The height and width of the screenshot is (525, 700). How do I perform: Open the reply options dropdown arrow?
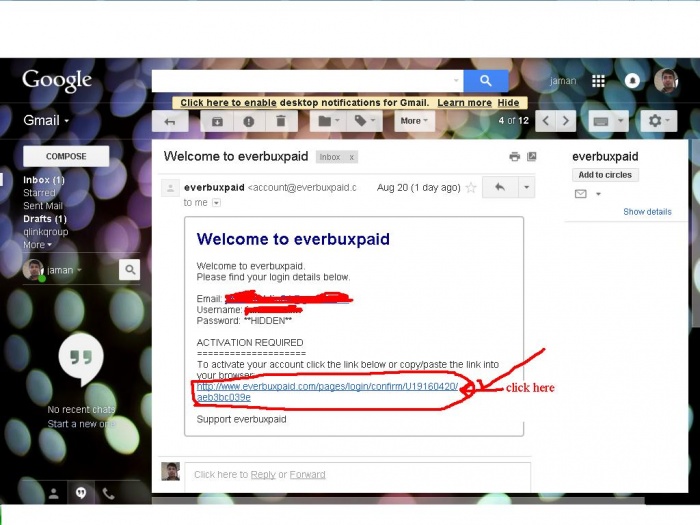(x=526, y=188)
